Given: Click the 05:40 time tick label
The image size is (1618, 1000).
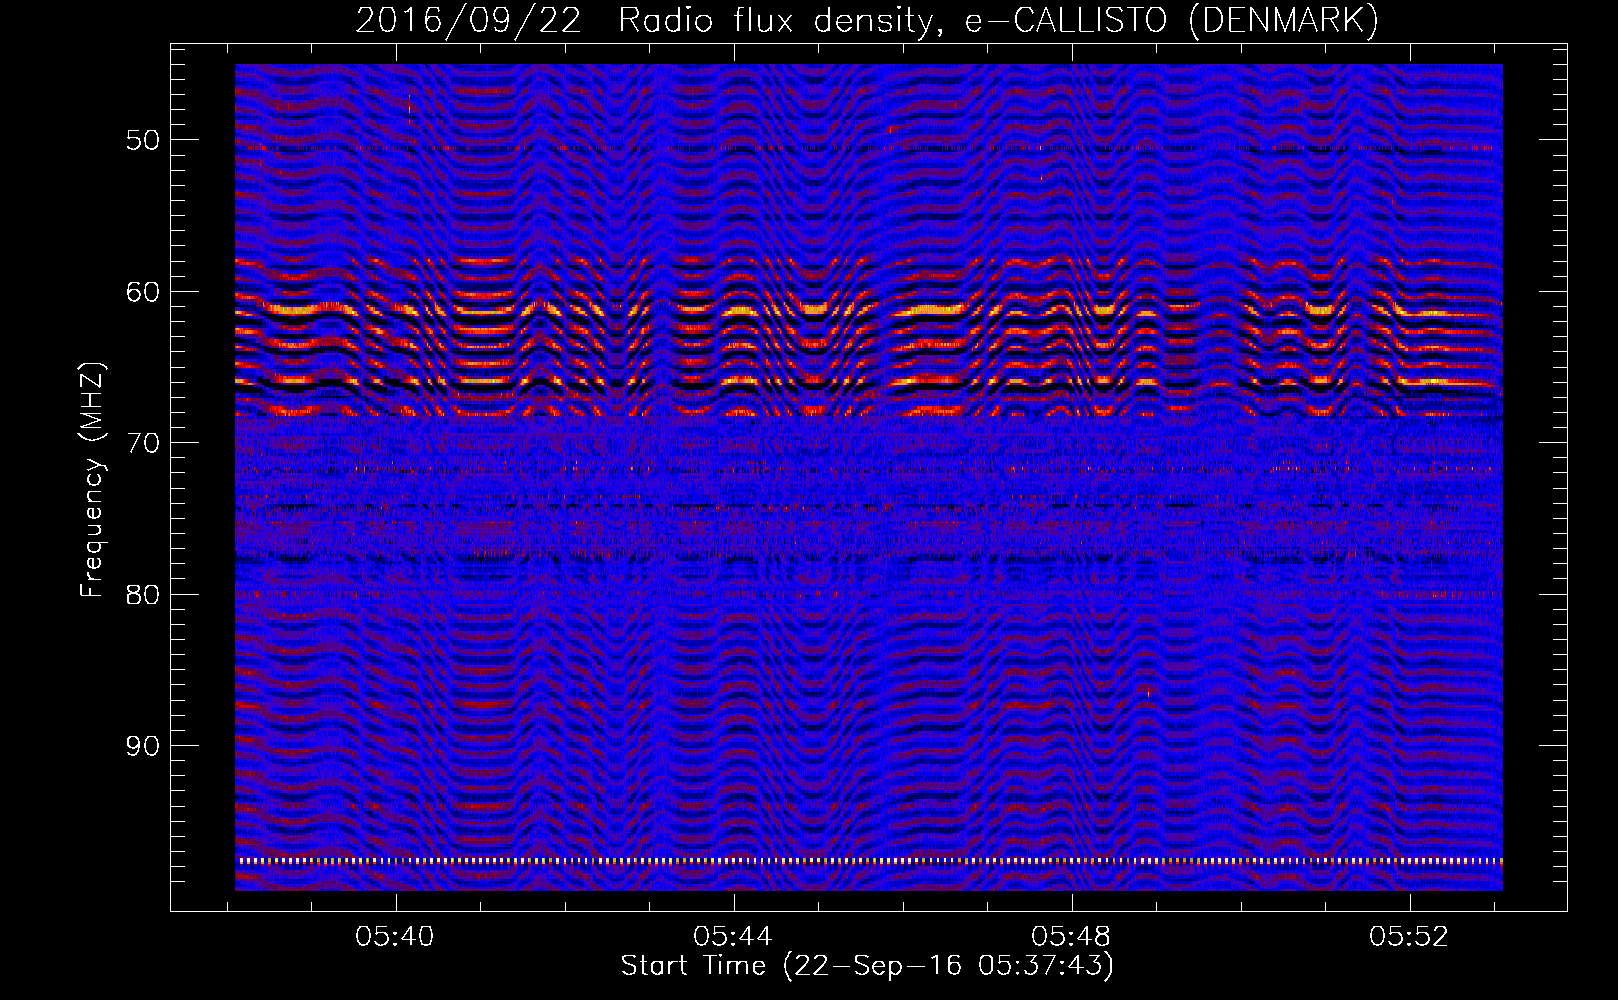Looking at the screenshot, I should pos(395,936).
